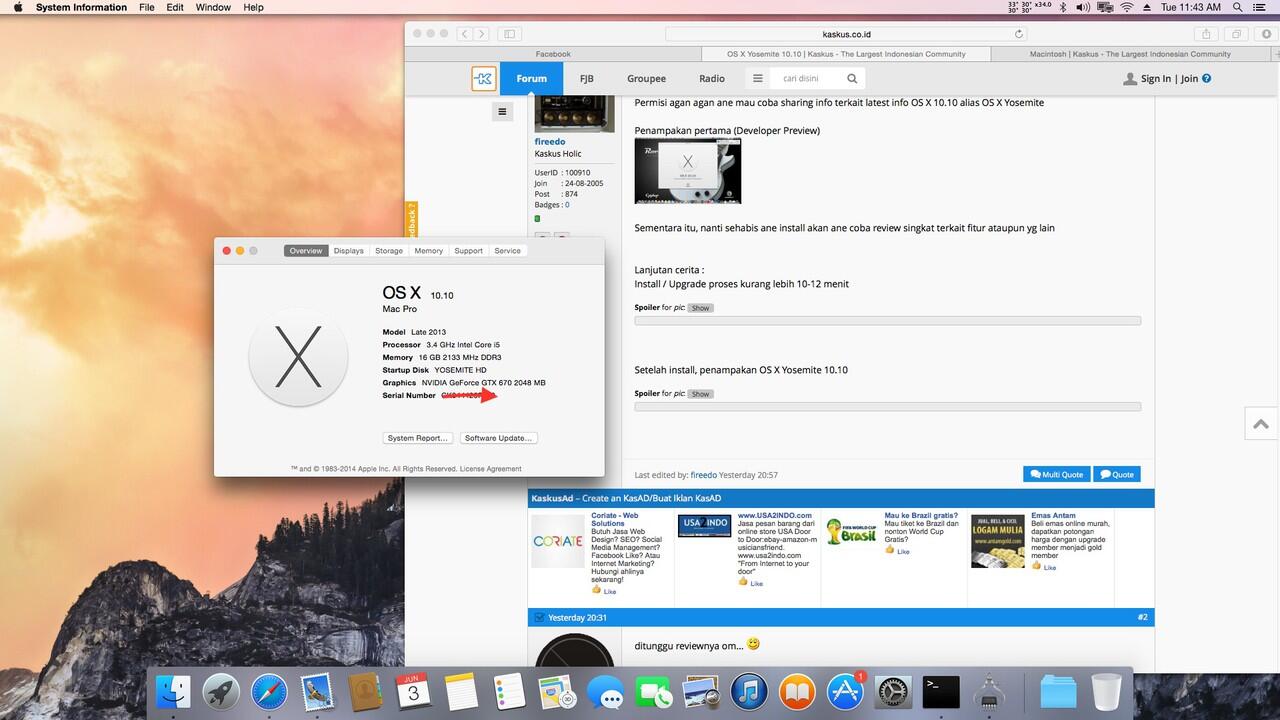
Task: Open Reminders from the Dock
Action: [509, 692]
